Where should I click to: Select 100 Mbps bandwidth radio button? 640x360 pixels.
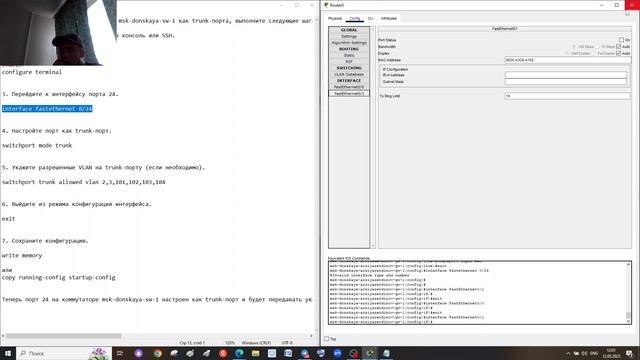pos(574,47)
